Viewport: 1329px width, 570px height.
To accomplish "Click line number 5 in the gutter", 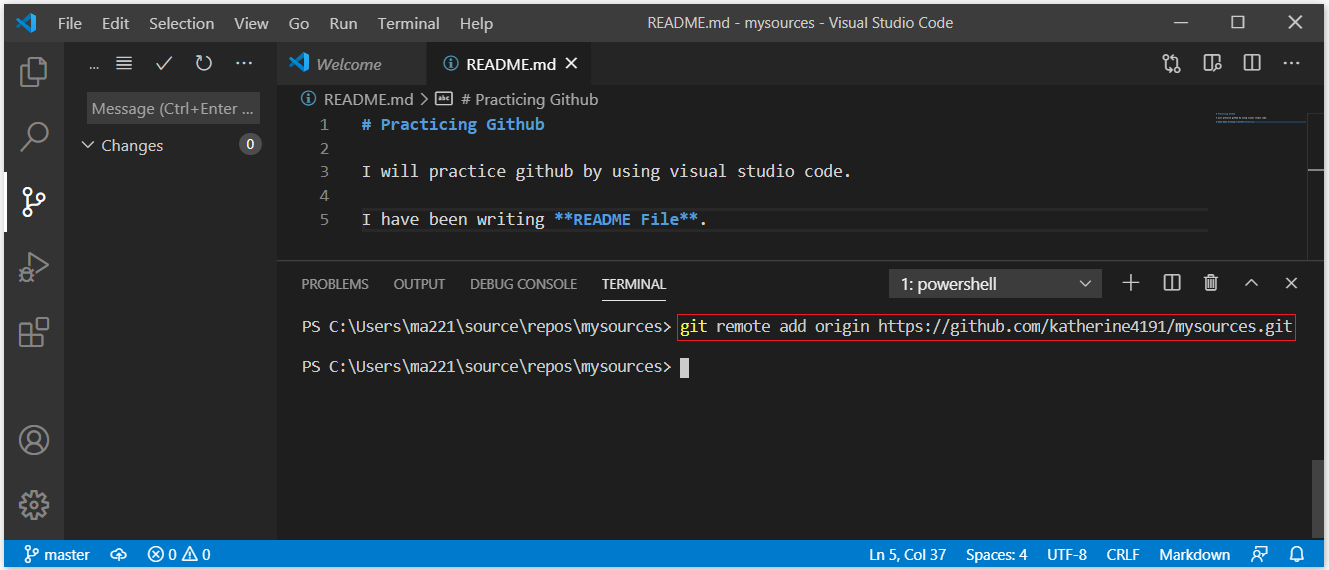I will [324, 219].
